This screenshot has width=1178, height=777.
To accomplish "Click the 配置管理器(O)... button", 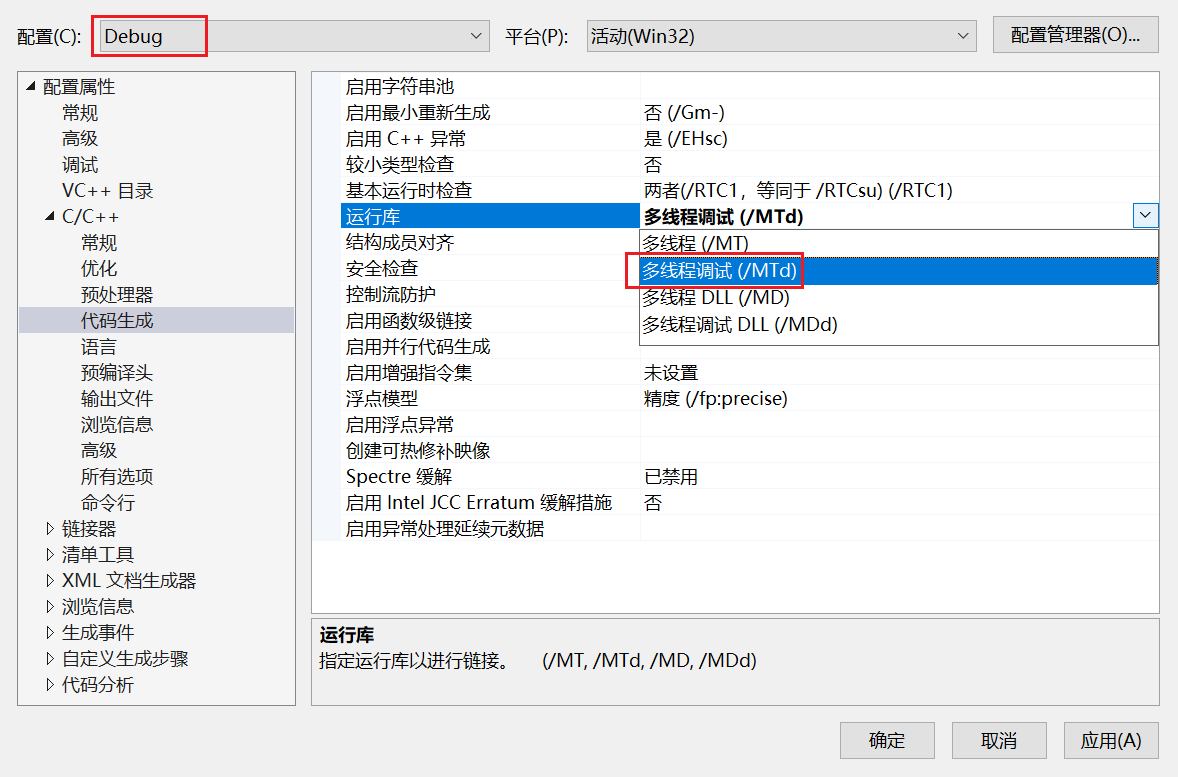I will 1075,35.
